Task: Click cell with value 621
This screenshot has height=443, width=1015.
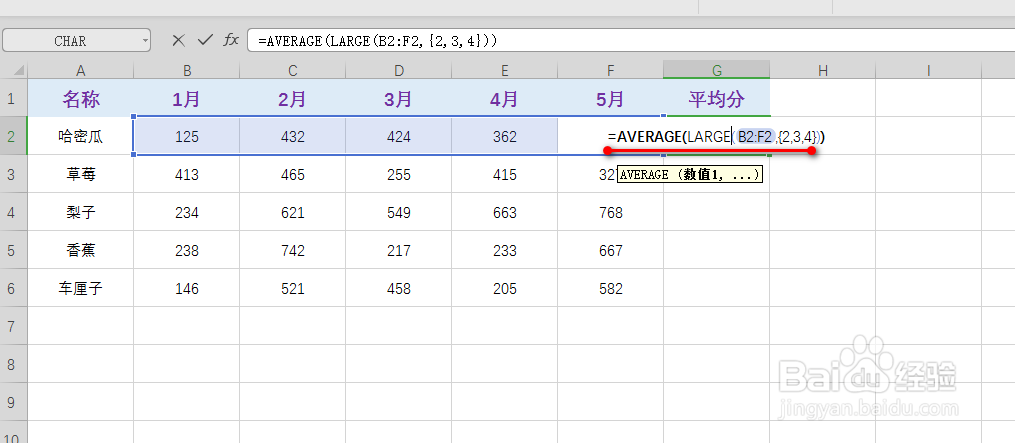Action: 293,212
